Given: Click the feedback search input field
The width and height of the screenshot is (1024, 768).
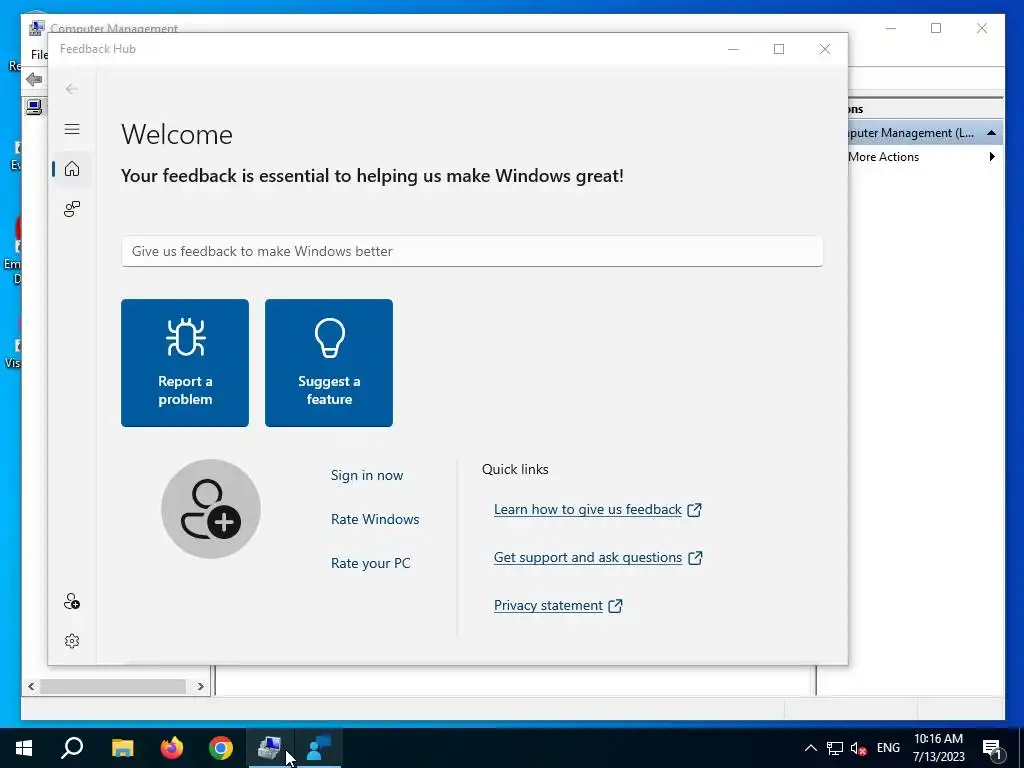Looking at the screenshot, I should click(x=472, y=251).
